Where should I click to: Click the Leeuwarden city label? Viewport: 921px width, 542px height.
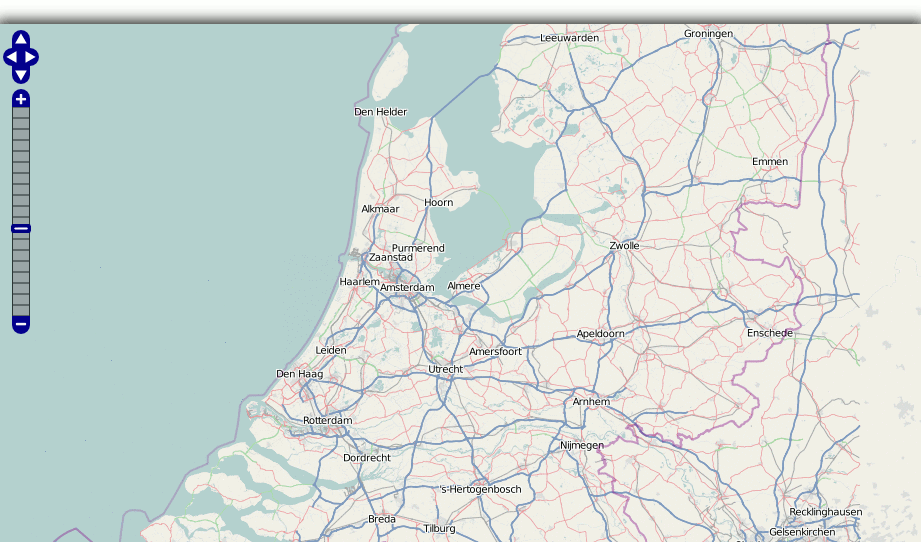[x=569, y=38]
